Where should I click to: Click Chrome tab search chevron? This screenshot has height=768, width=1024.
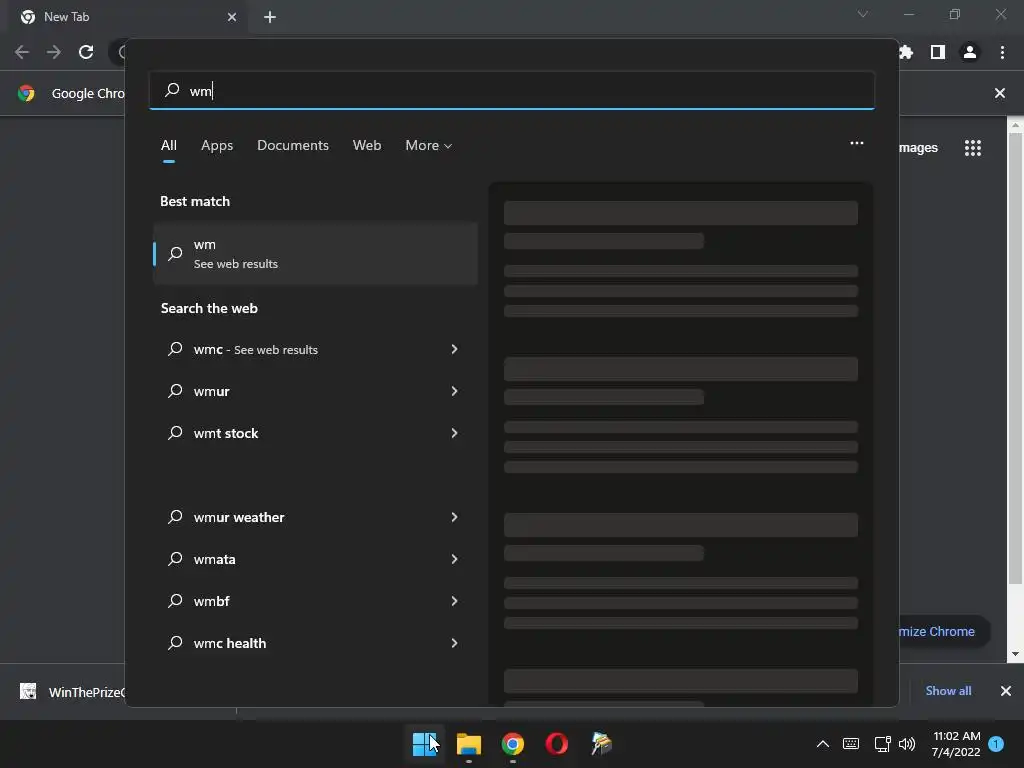click(863, 14)
